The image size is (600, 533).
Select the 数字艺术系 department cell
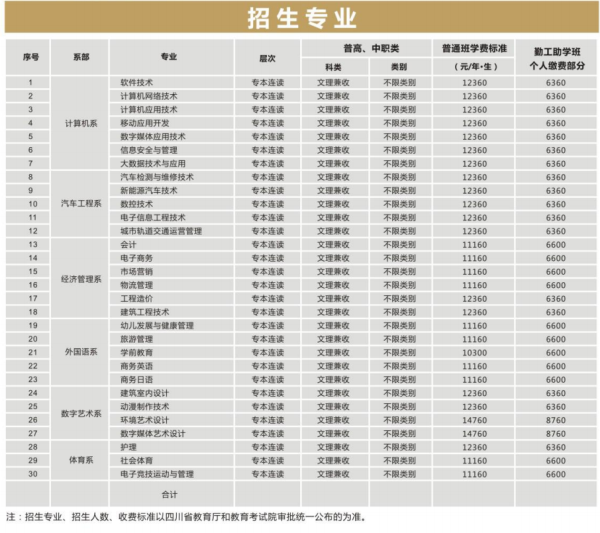coord(80,413)
